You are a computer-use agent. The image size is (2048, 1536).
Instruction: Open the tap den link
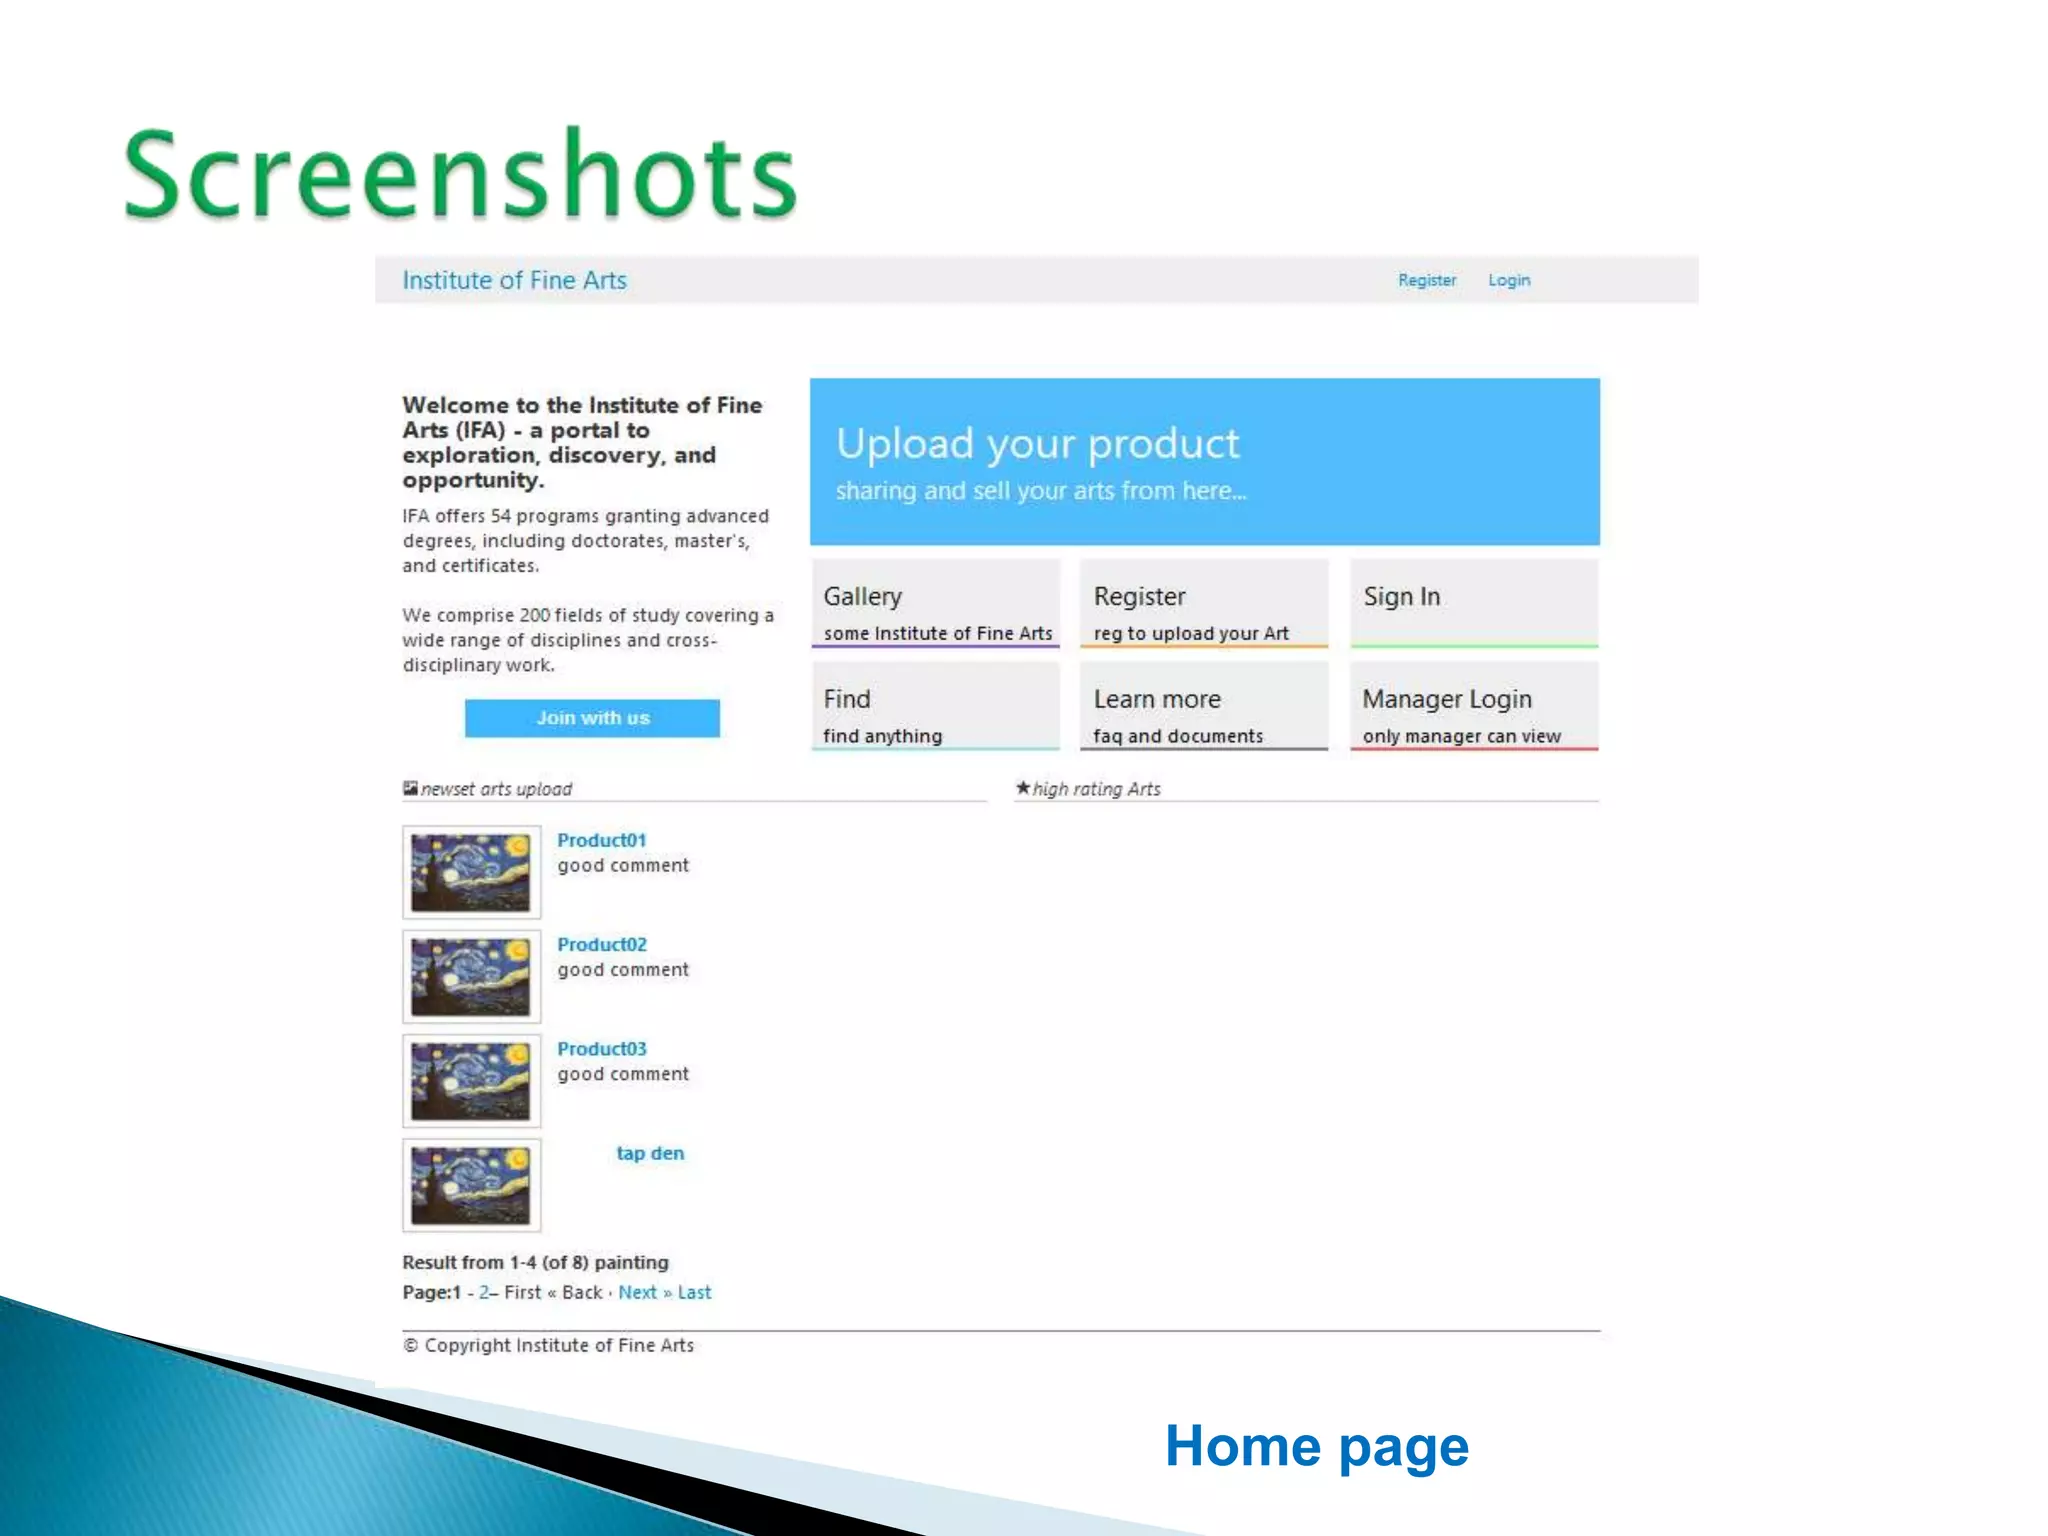coord(650,1153)
